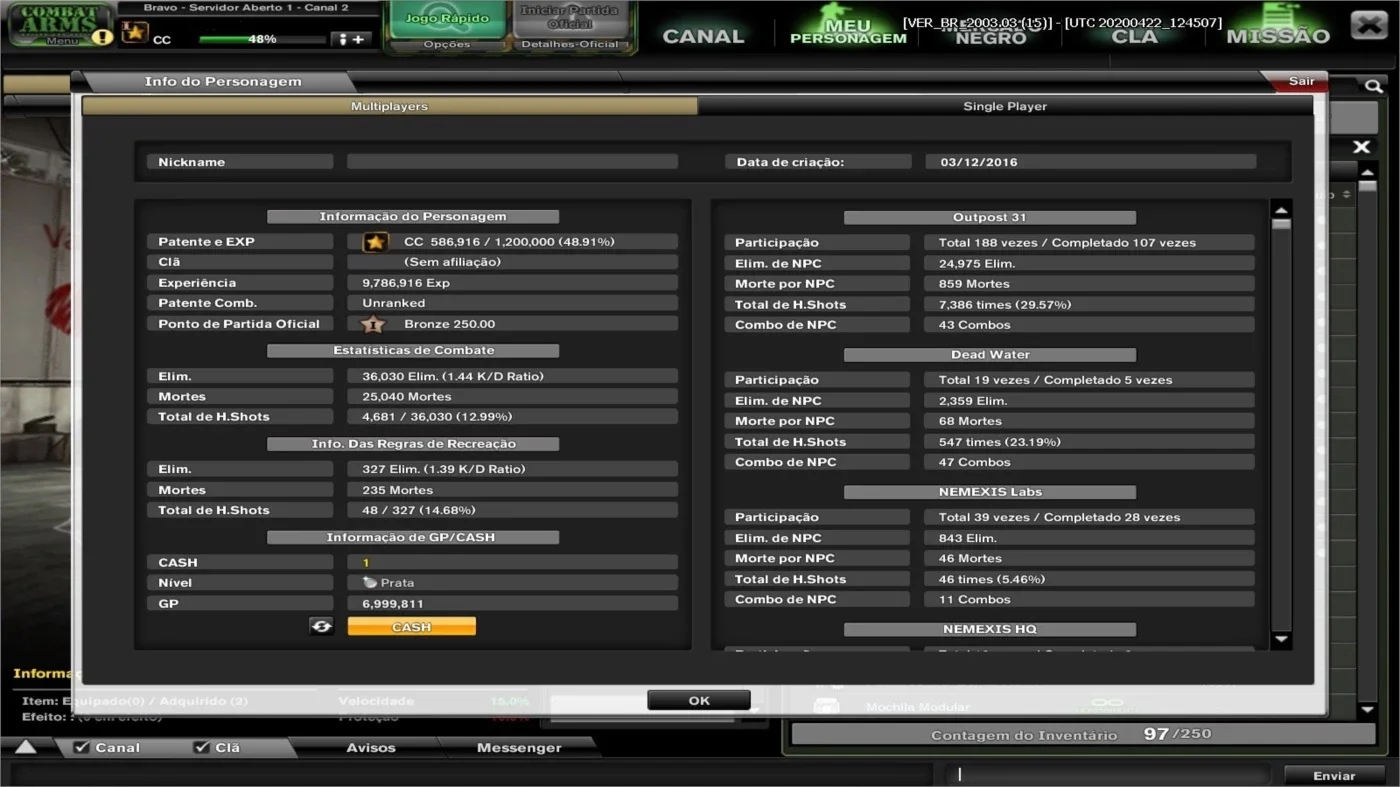
Task: Expand the chat panel up arrow
Action: coord(25,747)
